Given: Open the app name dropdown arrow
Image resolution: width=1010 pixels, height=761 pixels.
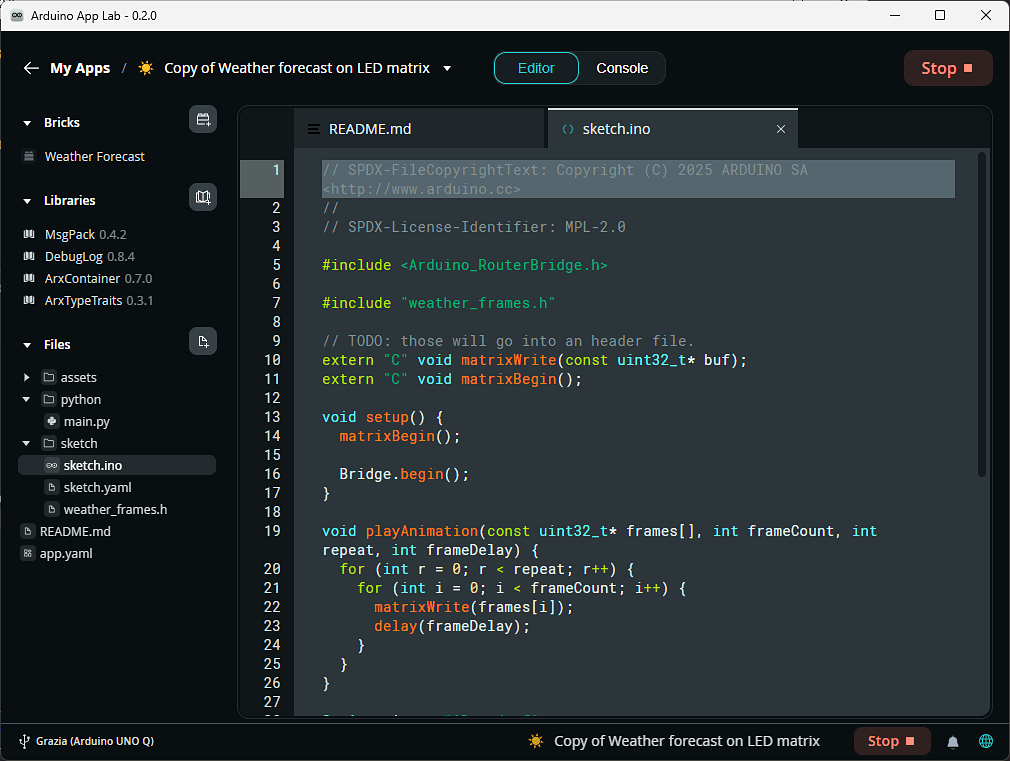Looking at the screenshot, I should click(x=447, y=69).
